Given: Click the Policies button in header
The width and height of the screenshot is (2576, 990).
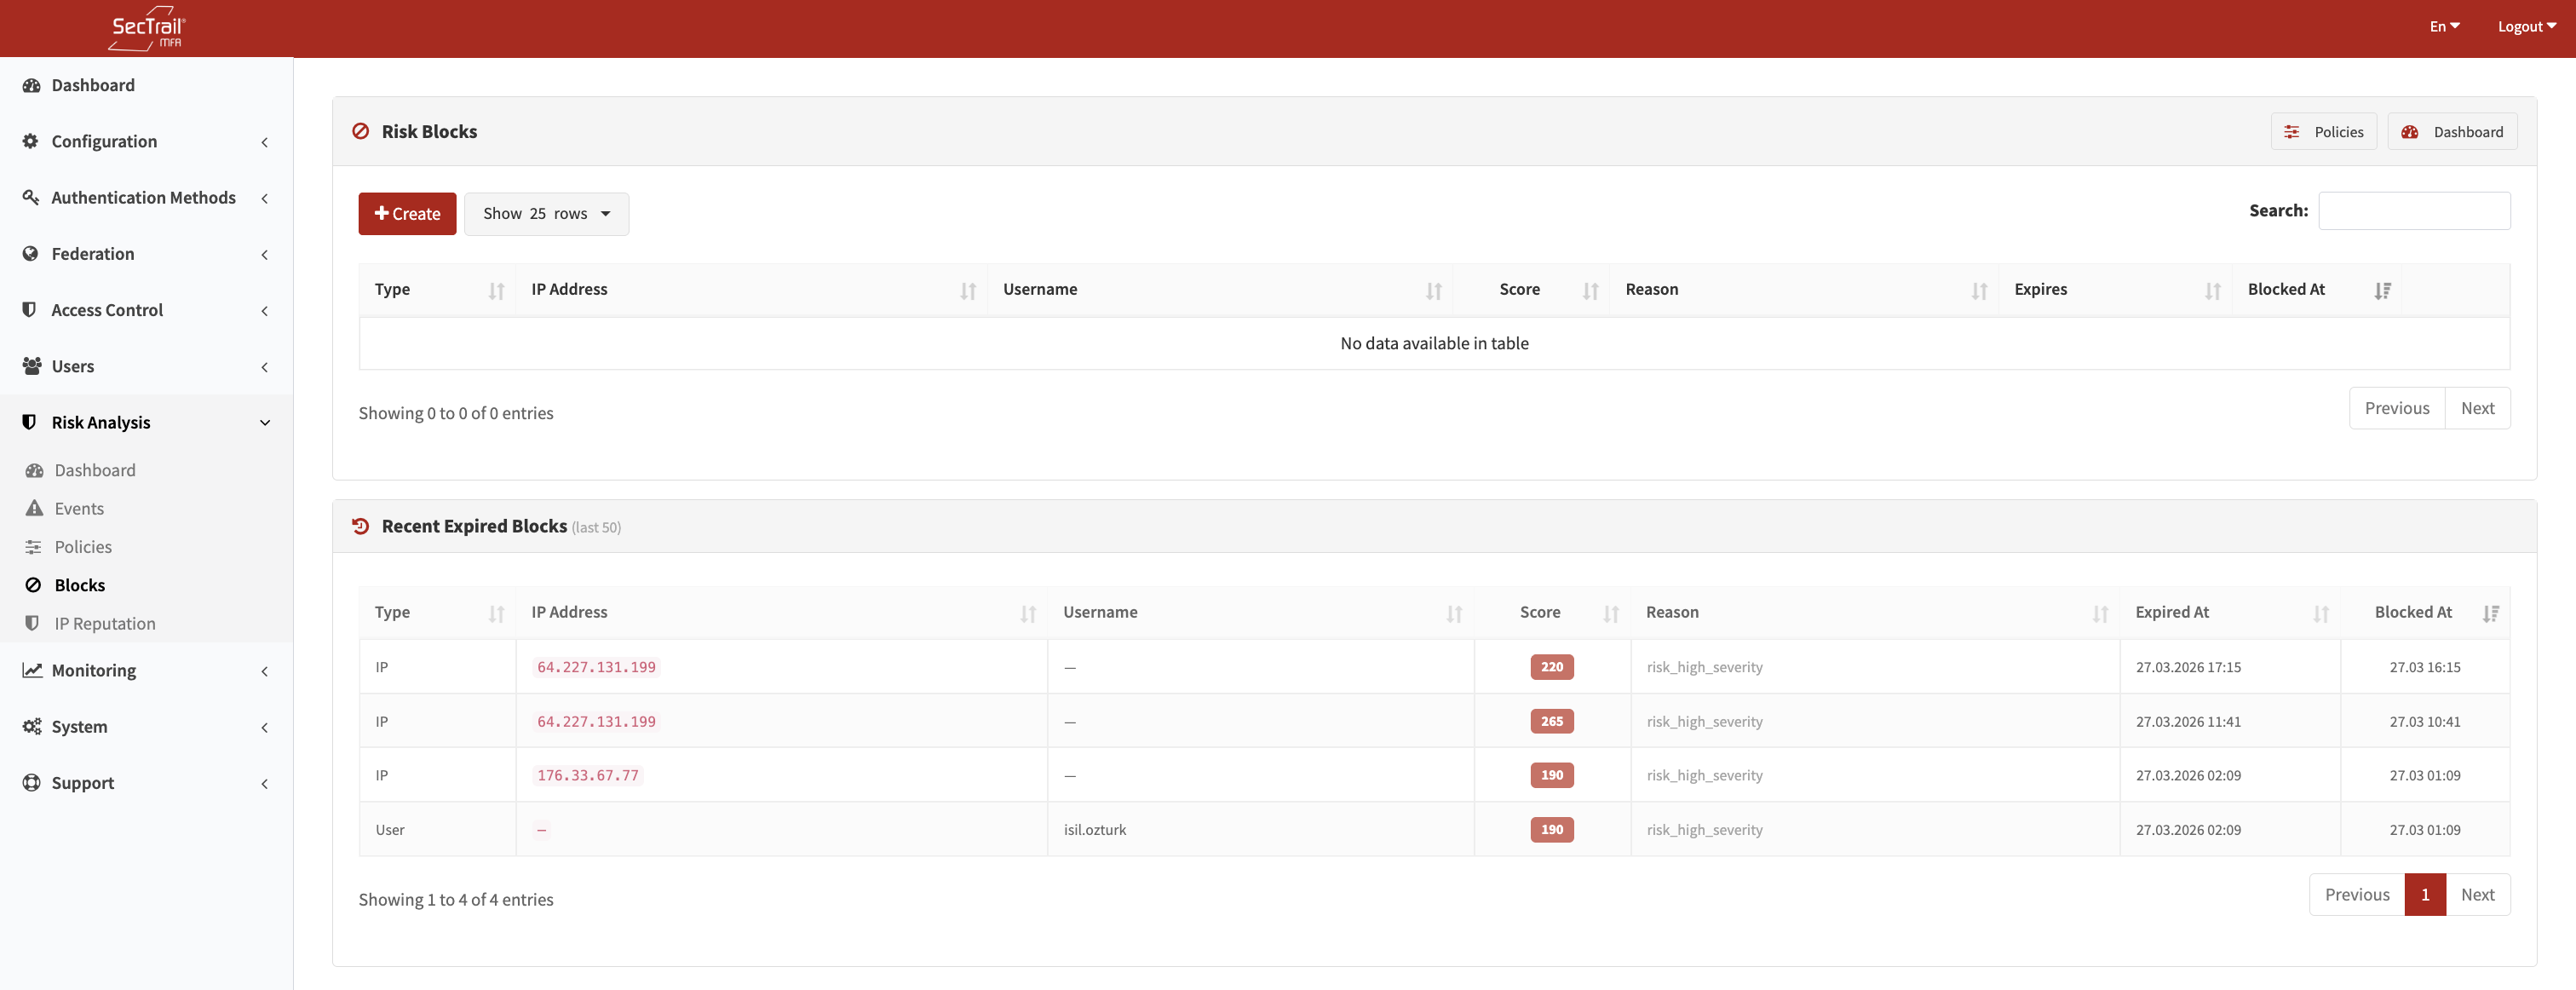Looking at the screenshot, I should [2323, 132].
